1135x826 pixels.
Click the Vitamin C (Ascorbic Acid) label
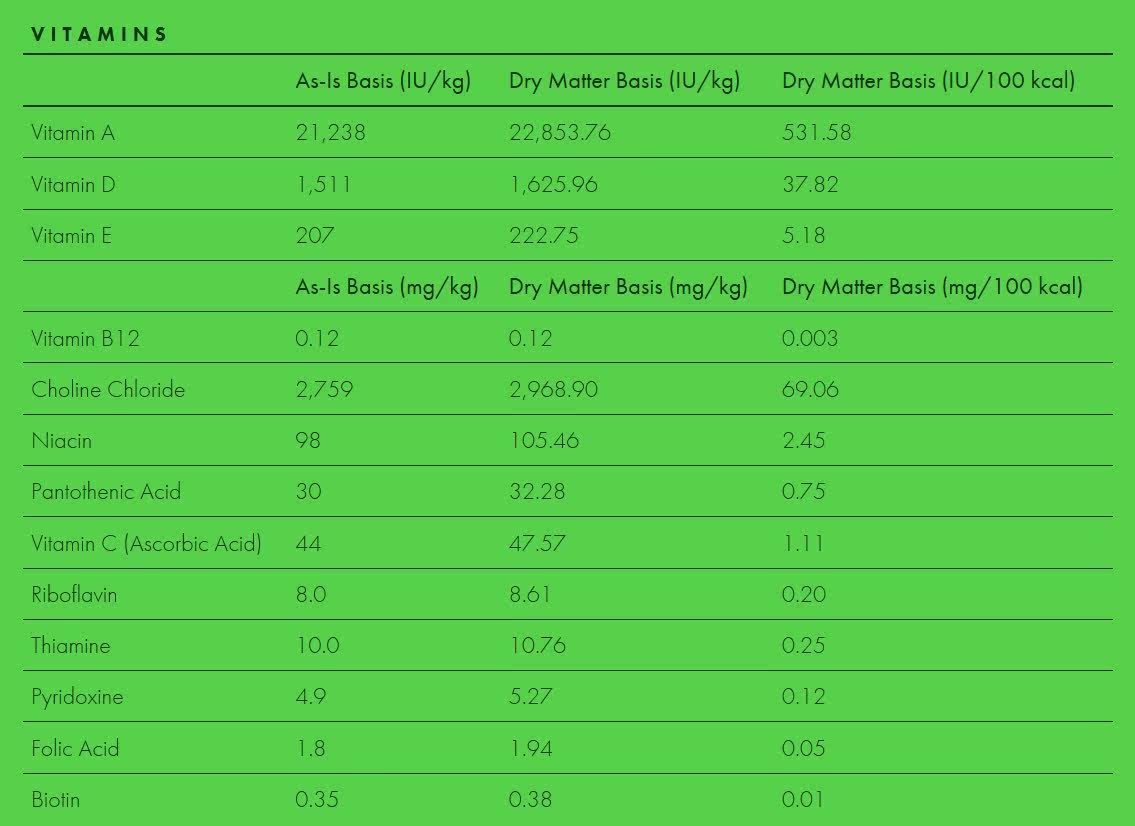pyautogui.click(x=146, y=544)
